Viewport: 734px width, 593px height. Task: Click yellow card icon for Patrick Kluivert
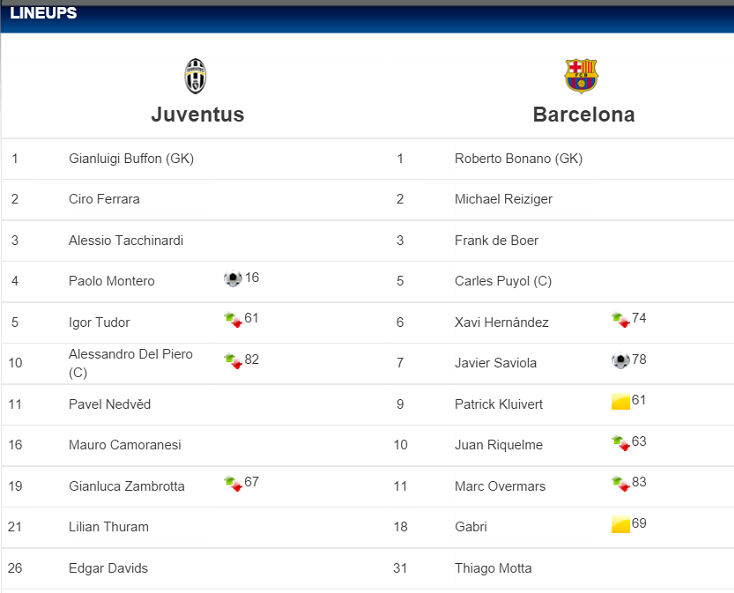tap(620, 402)
